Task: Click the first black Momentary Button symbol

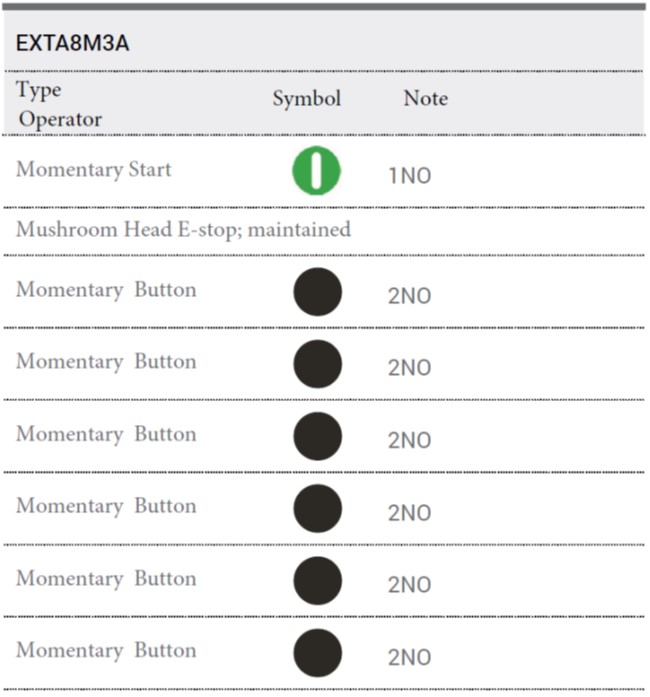Action: [x=317, y=292]
